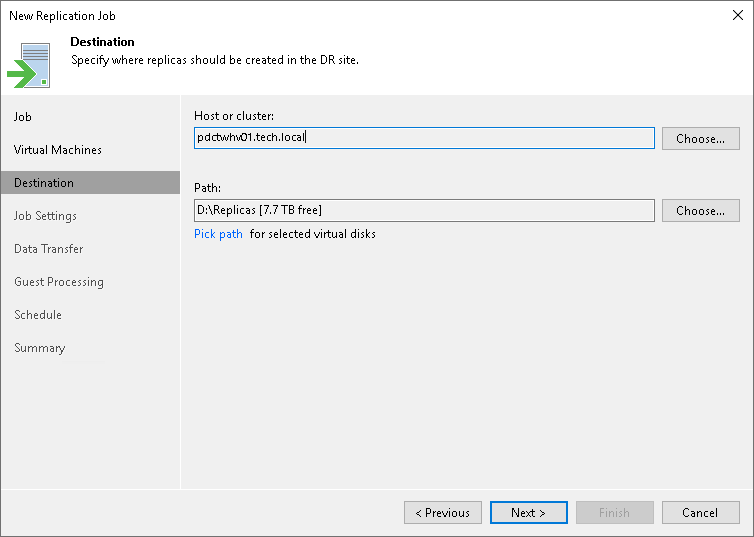
Task: Select the Schedule step
Action: [38, 315]
